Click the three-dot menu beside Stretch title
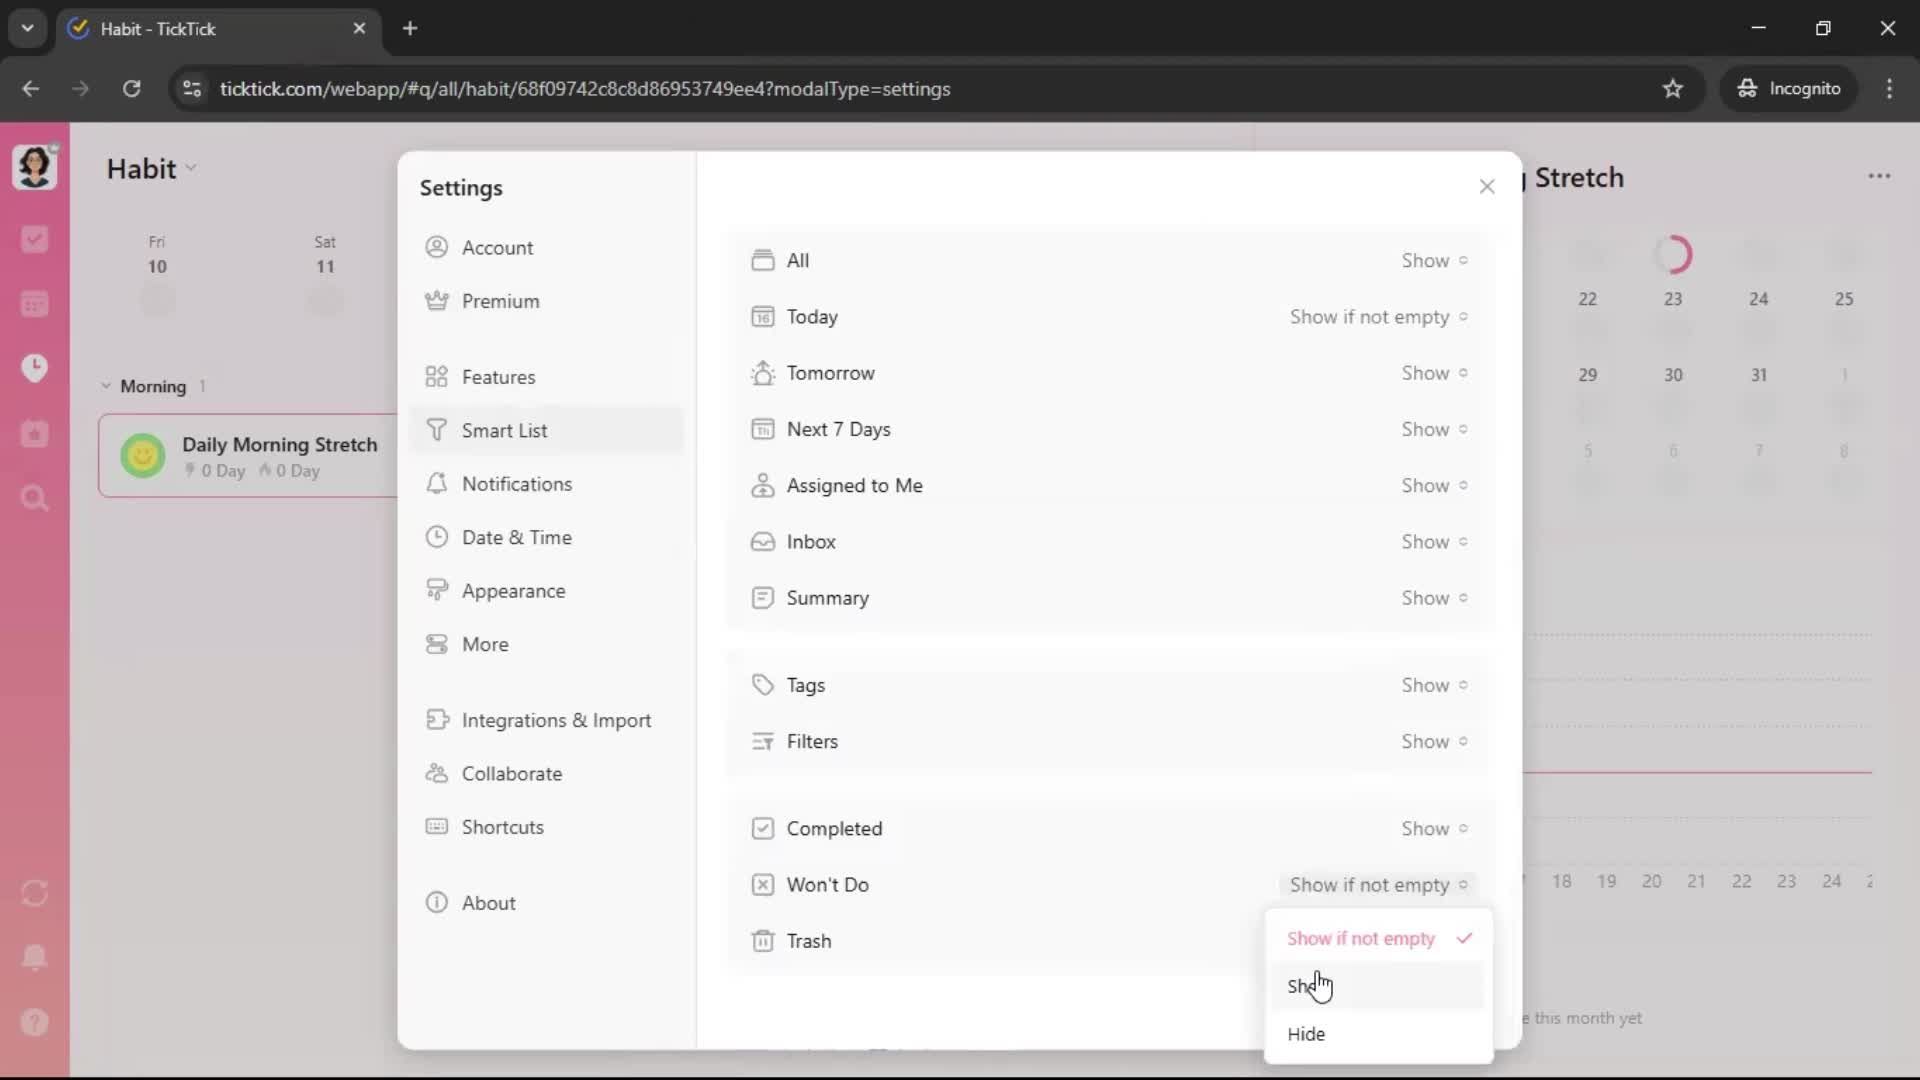 [1879, 176]
